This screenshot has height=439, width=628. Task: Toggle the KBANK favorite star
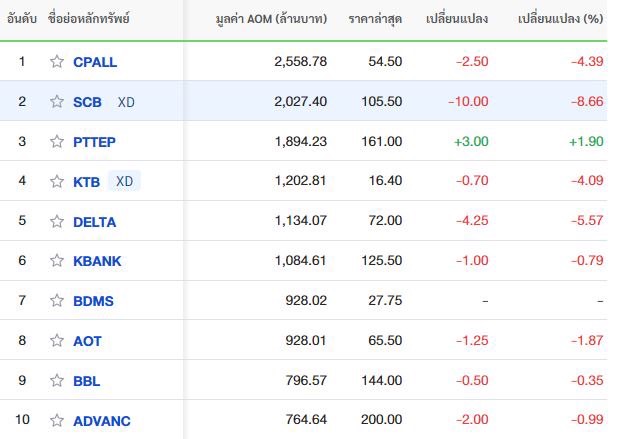click(x=57, y=261)
